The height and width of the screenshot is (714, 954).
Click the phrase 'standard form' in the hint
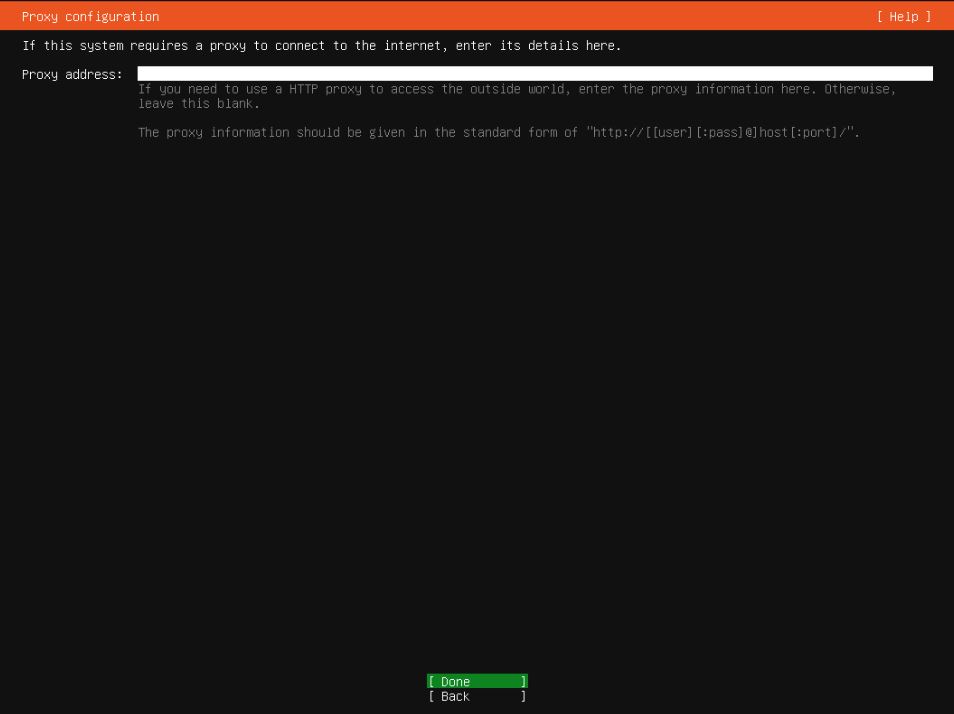pyautogui.click(x=509, y=133)
